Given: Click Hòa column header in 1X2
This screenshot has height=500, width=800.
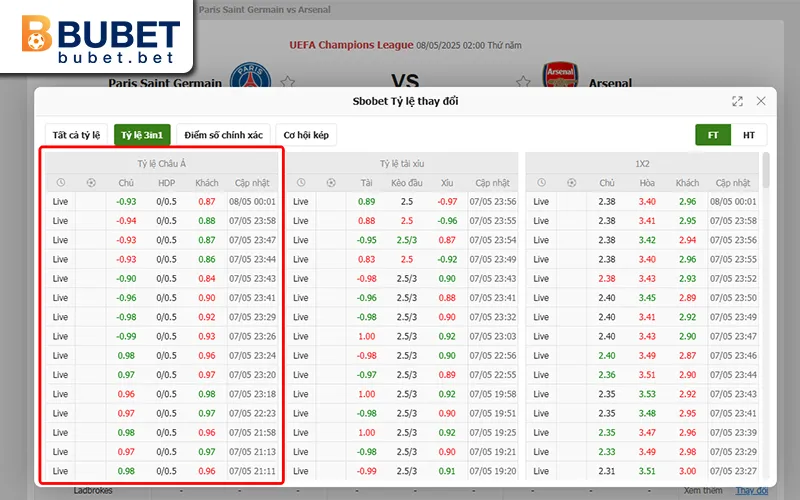Looking at the screenshot, I should coord(647,183).
